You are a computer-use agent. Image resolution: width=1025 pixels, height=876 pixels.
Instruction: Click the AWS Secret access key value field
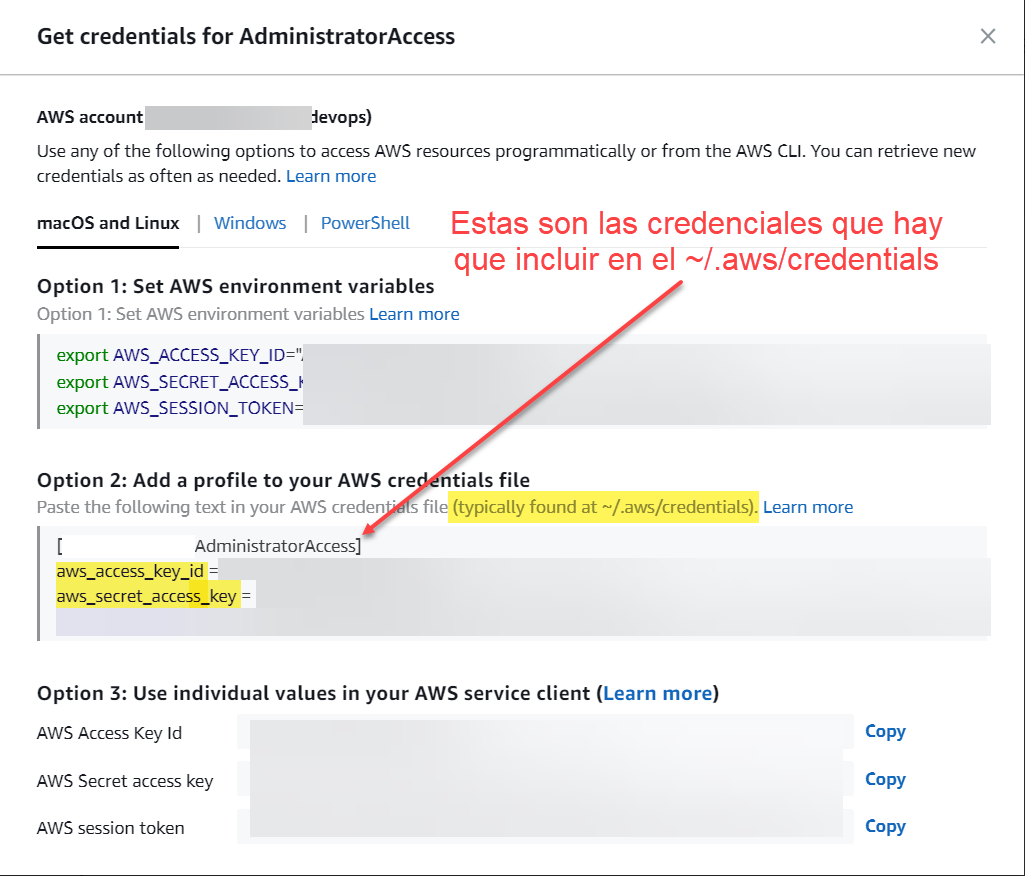[545, 780]
